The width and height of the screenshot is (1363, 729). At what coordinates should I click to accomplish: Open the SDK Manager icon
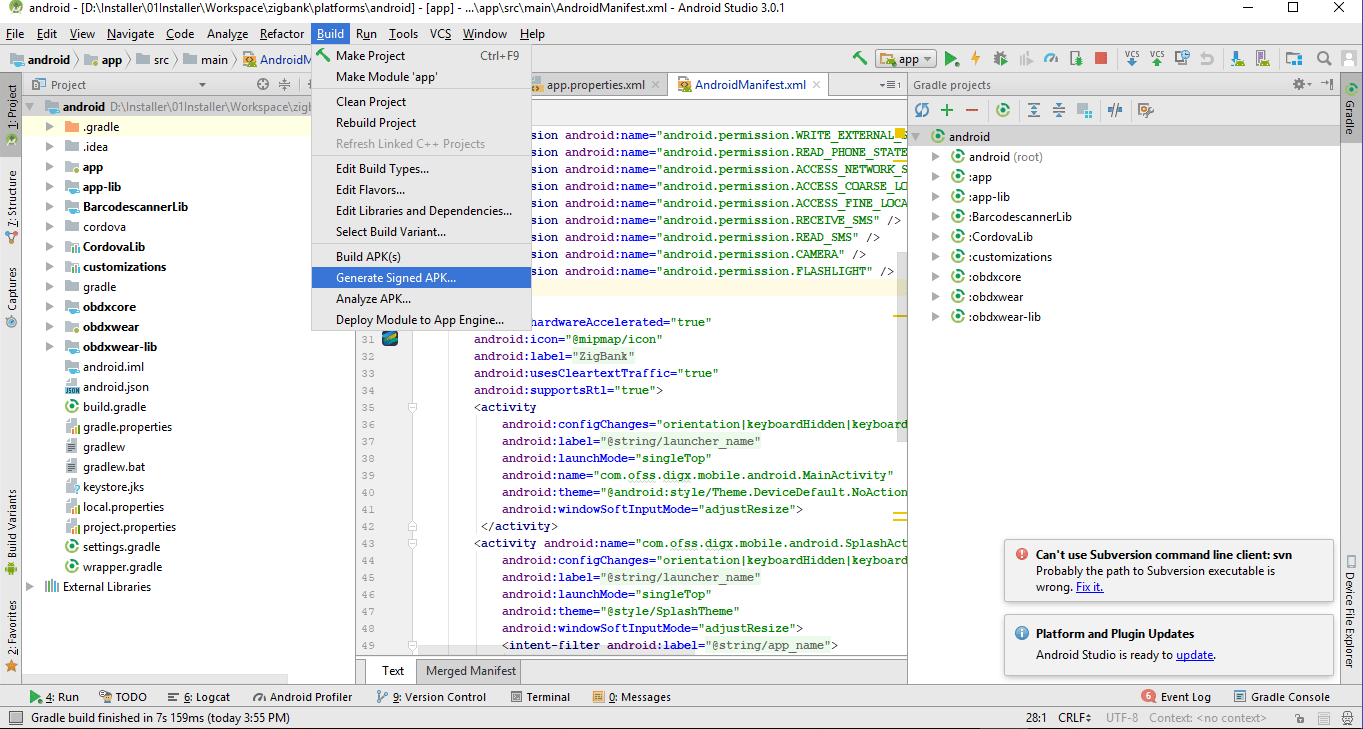(1237, 59)
